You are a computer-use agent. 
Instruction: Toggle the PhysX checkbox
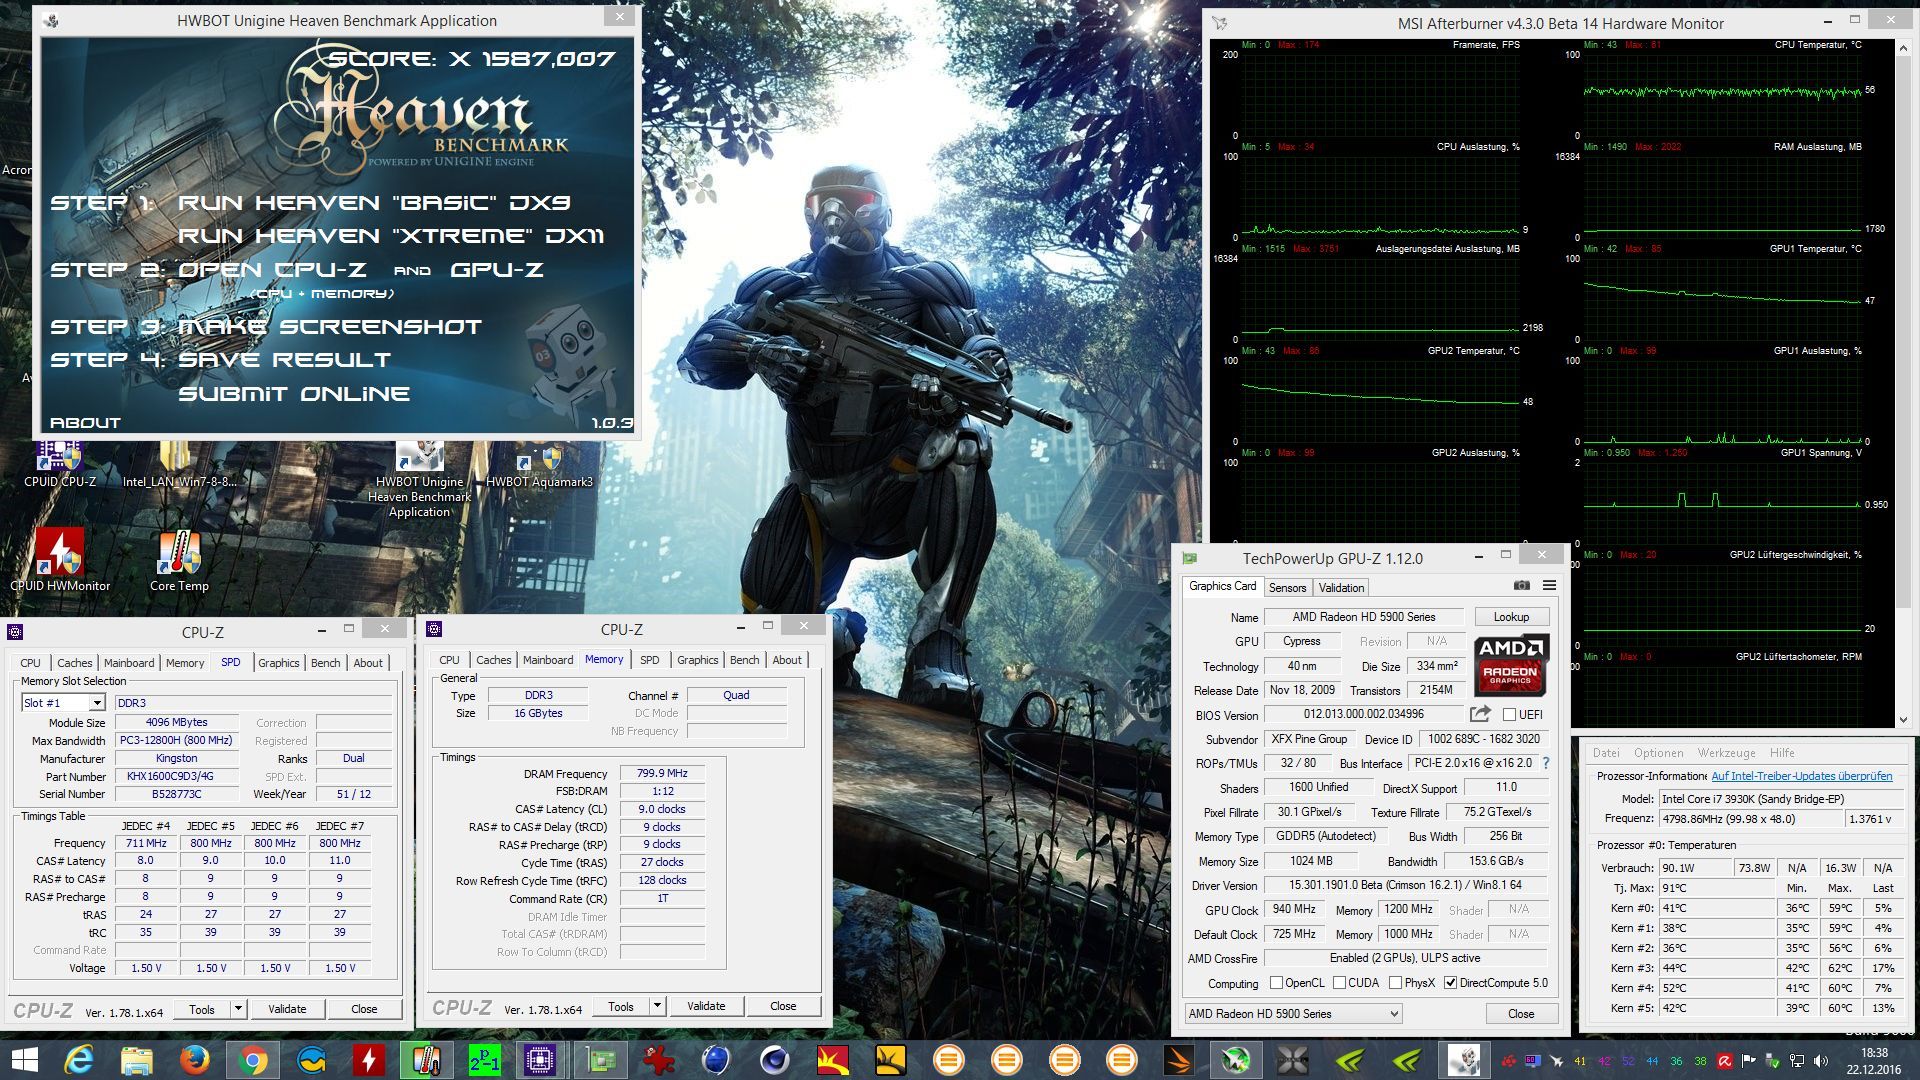coord(1395,983)
